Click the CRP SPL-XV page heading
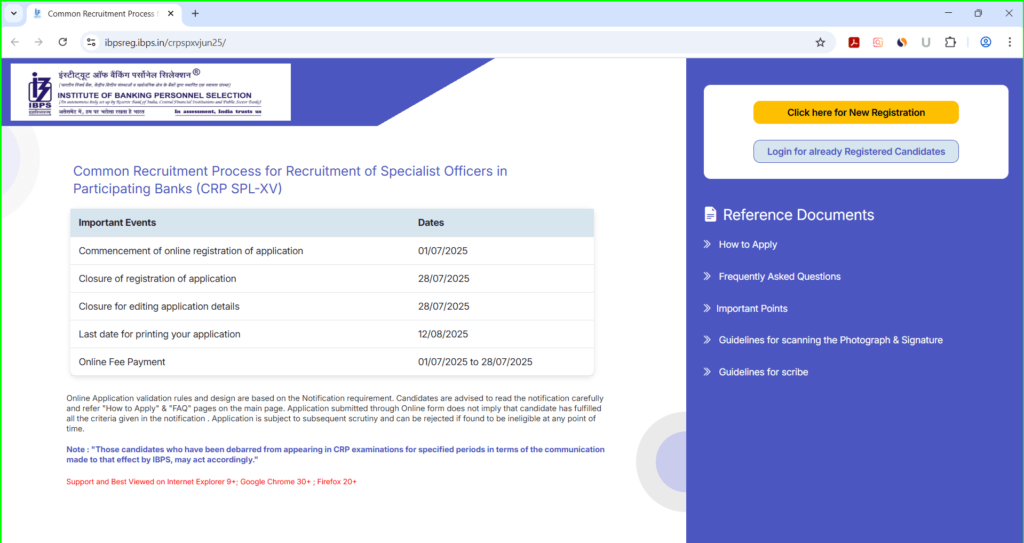Viewport: 1024px width, 543px height. coord(290,180)
